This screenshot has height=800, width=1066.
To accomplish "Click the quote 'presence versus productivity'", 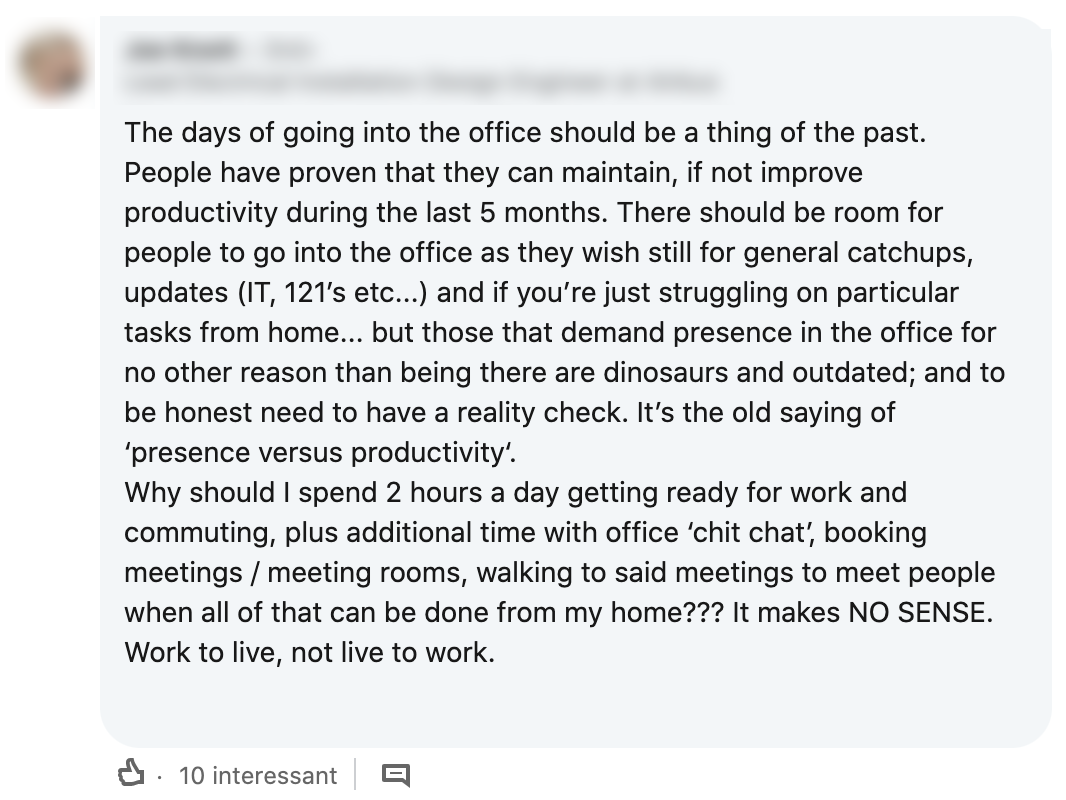I will click(321, 452).
